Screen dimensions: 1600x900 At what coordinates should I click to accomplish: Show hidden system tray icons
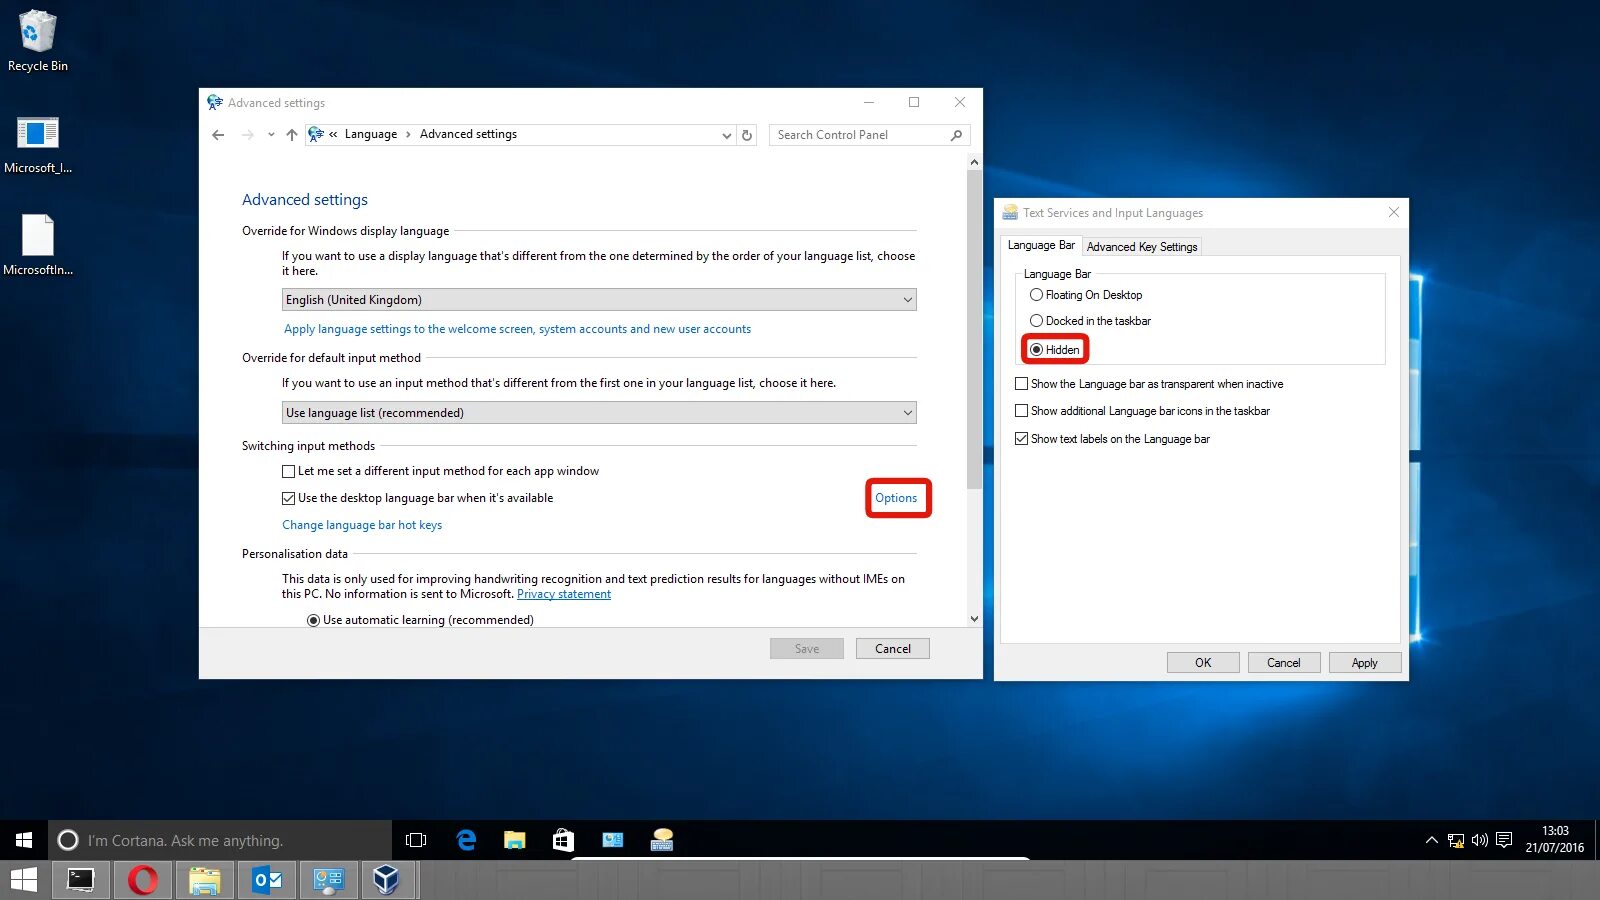(1431, 840)
